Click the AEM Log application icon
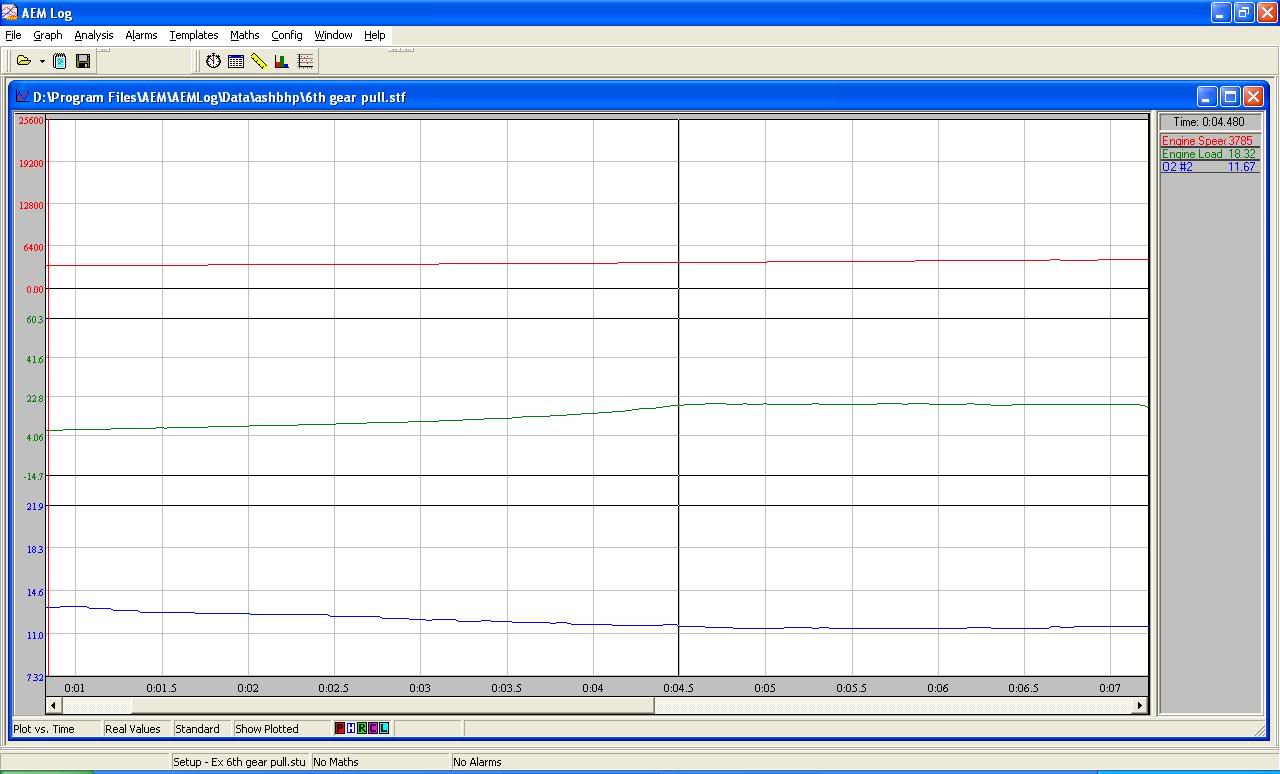Image resolution: width=1280 pixels, height=774 pixels. point(10,13)
